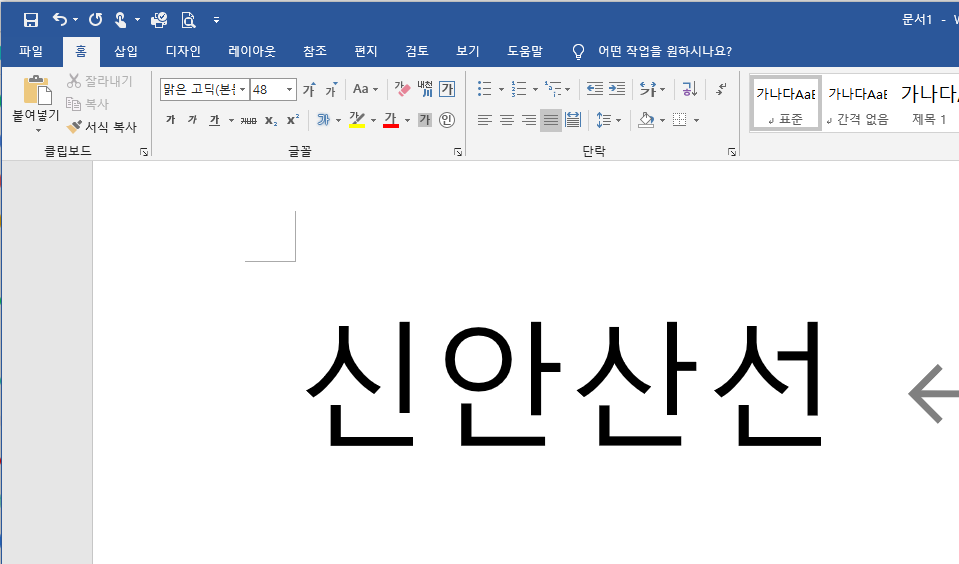Viewport: 959px width, 564px height.
Task: Open the phonetic guide (내천) icon
Action: point(425,89)
